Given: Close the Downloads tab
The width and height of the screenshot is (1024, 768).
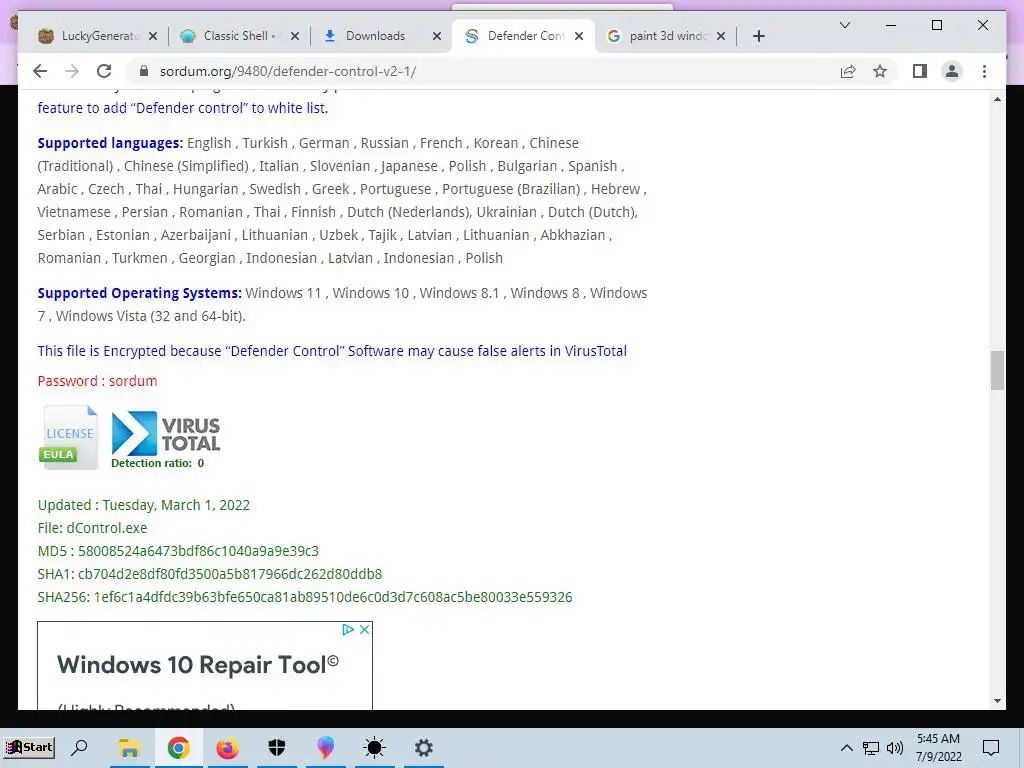Looking at the screenshot, I should (437, 36).
